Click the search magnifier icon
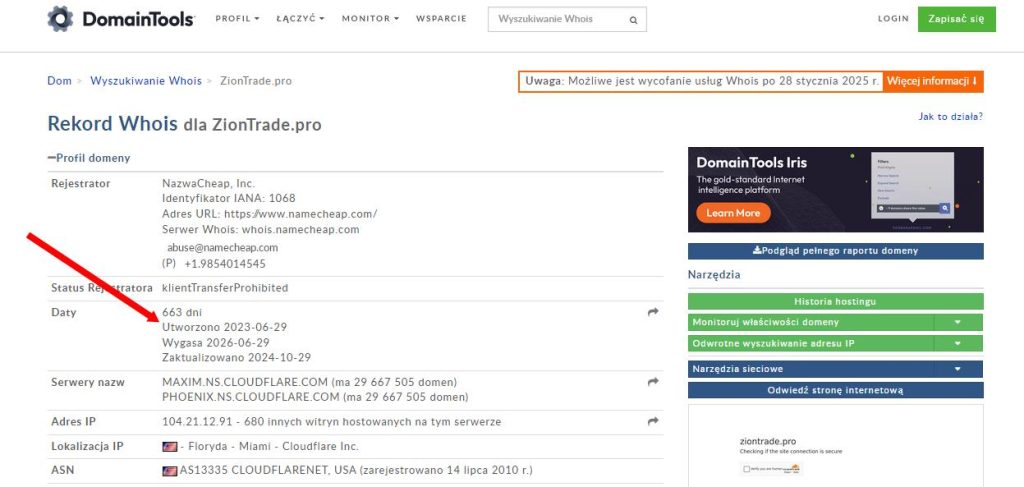 click(633, 20)
